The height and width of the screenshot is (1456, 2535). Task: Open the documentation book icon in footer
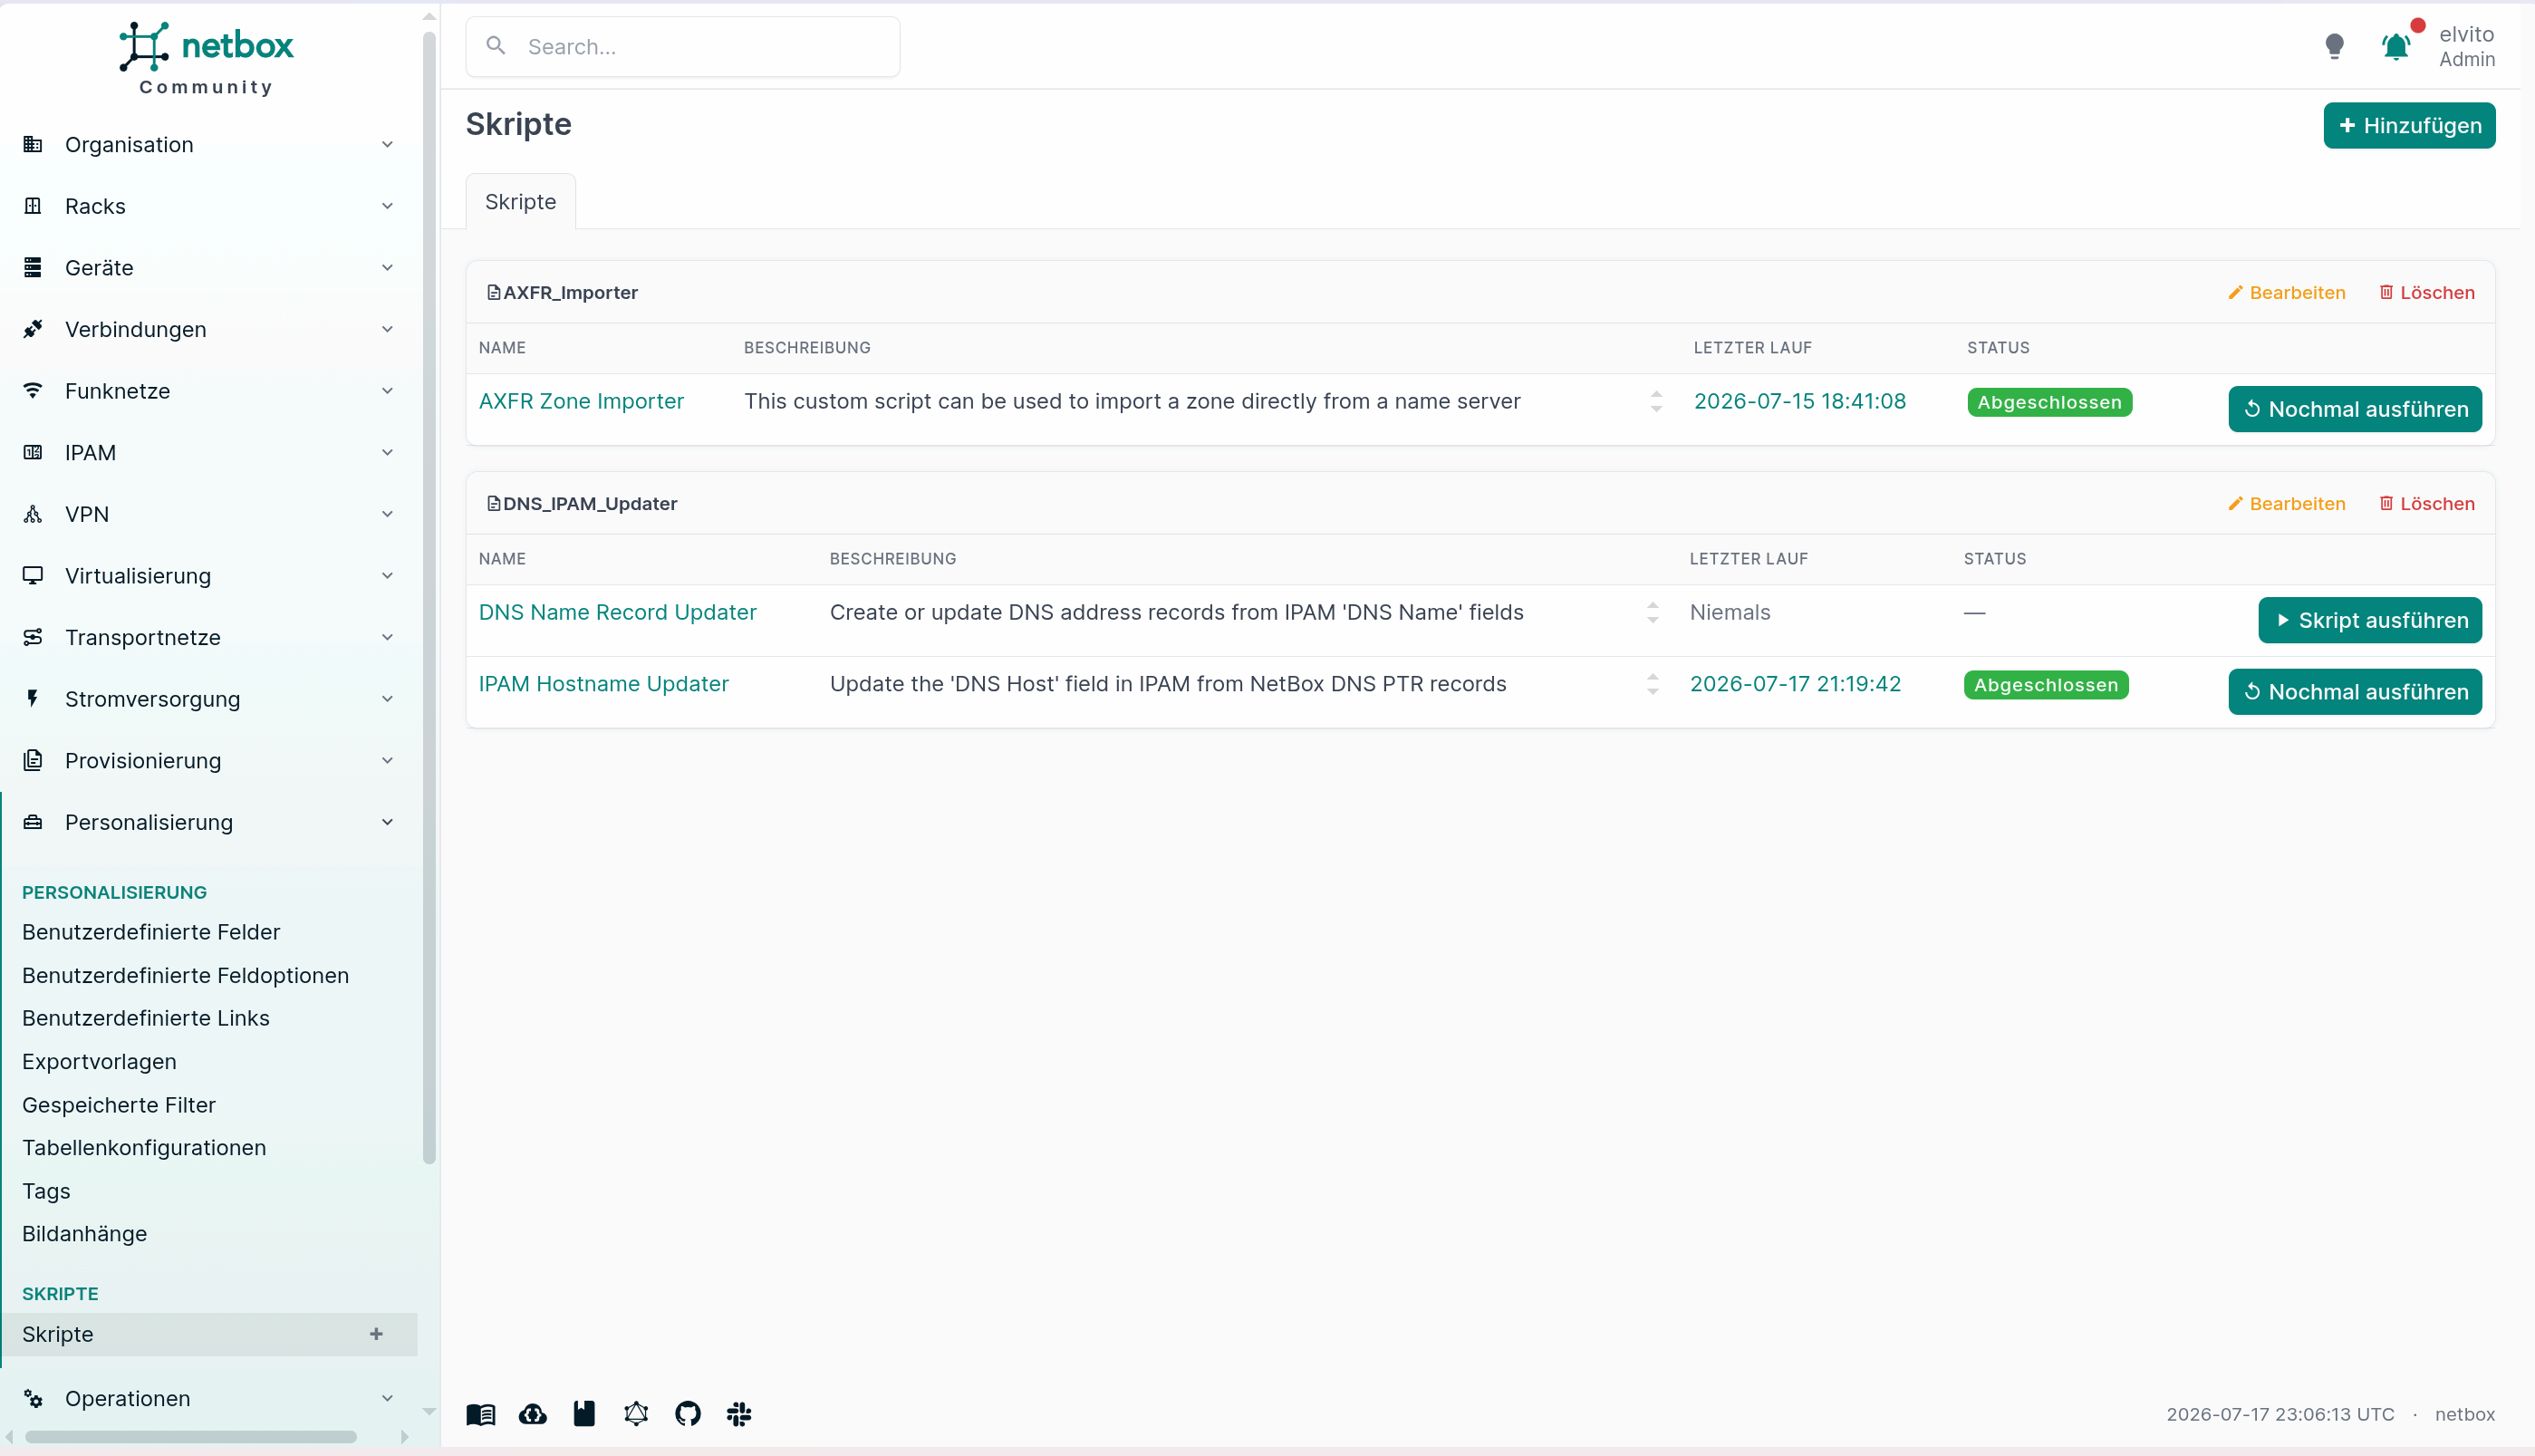click(481, 1414)
